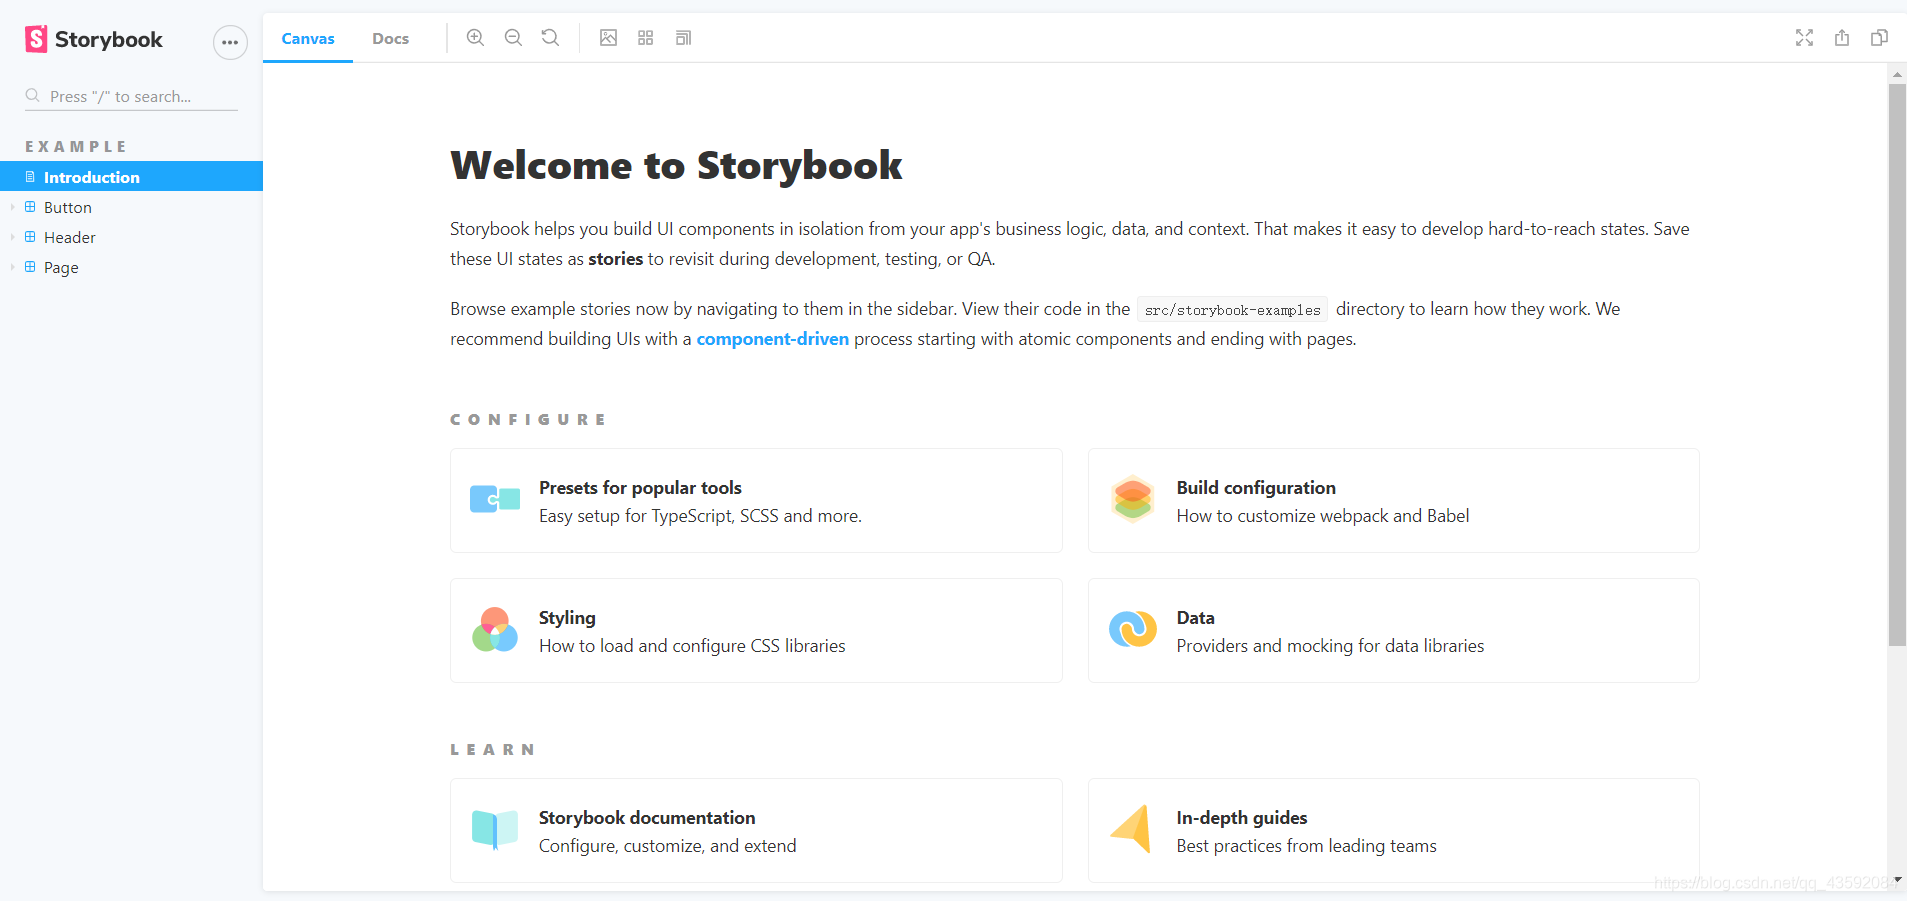Click the search magnifier icon
Viewport: 1907px width, 901px height.
[x=33, y=96]
